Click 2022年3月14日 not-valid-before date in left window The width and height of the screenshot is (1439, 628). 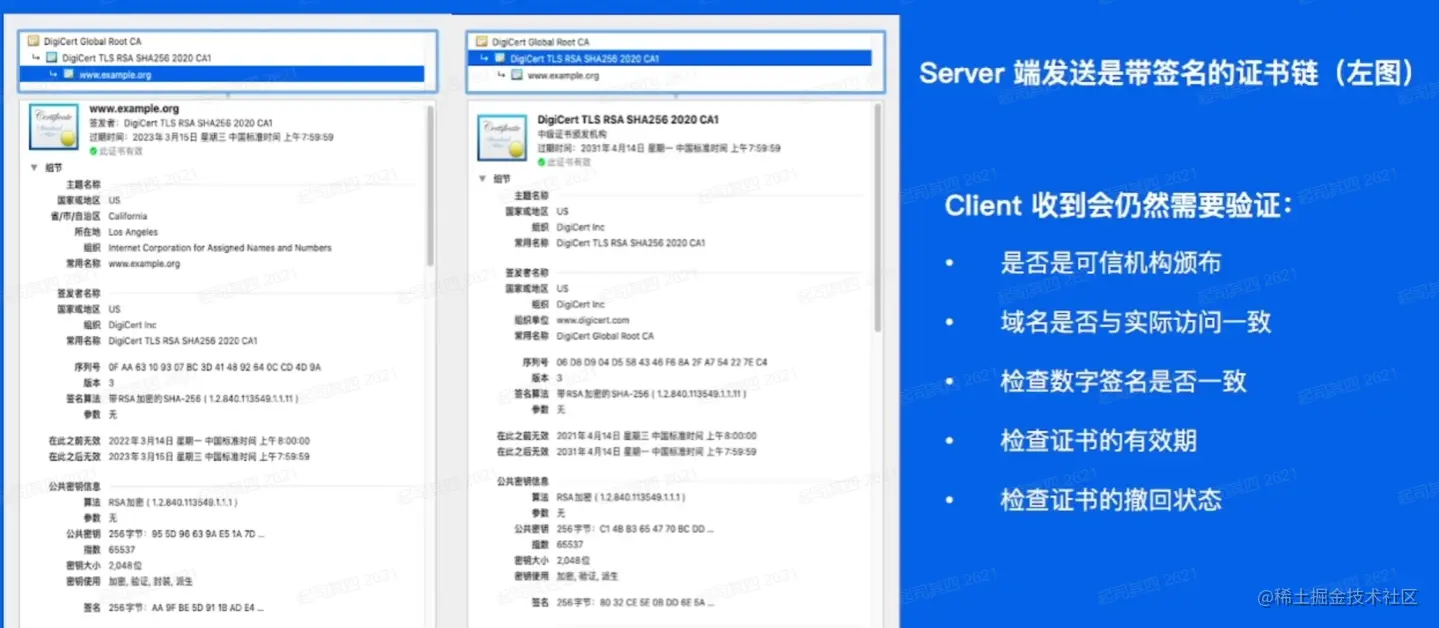coord(209,440)
